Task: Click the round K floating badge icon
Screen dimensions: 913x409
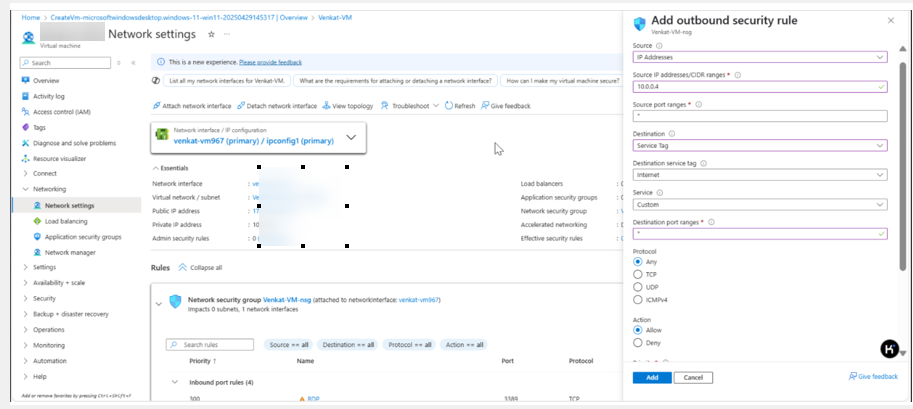Action: (x=890, y=349)
